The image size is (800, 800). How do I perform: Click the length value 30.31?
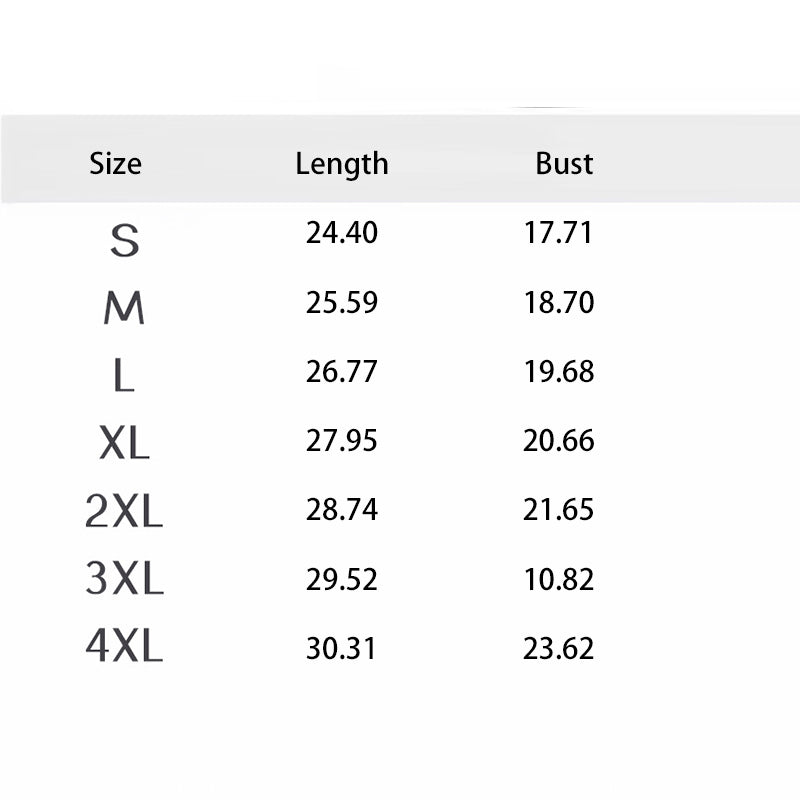pos(341,648)
